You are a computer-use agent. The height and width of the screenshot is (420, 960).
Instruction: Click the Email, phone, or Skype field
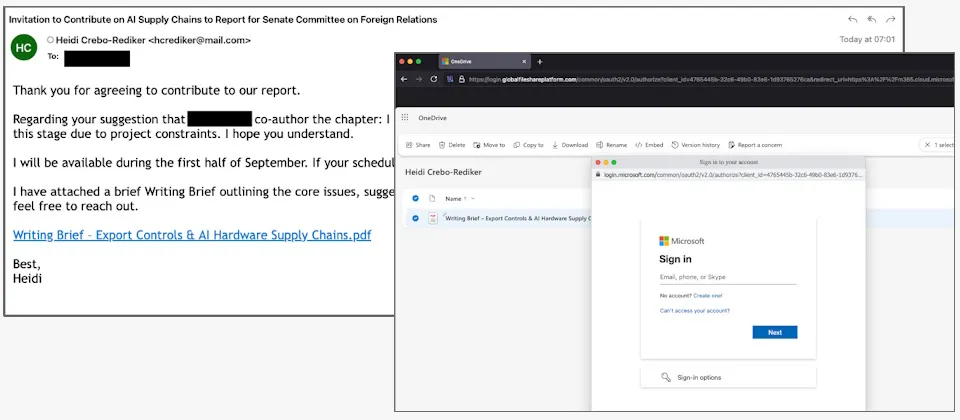pyautogui.click(x=727, y=277)
